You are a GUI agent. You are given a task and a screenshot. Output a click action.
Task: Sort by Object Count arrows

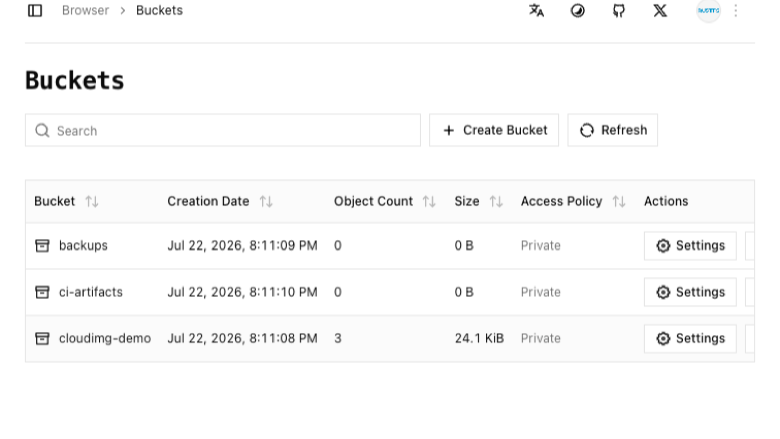429,201
